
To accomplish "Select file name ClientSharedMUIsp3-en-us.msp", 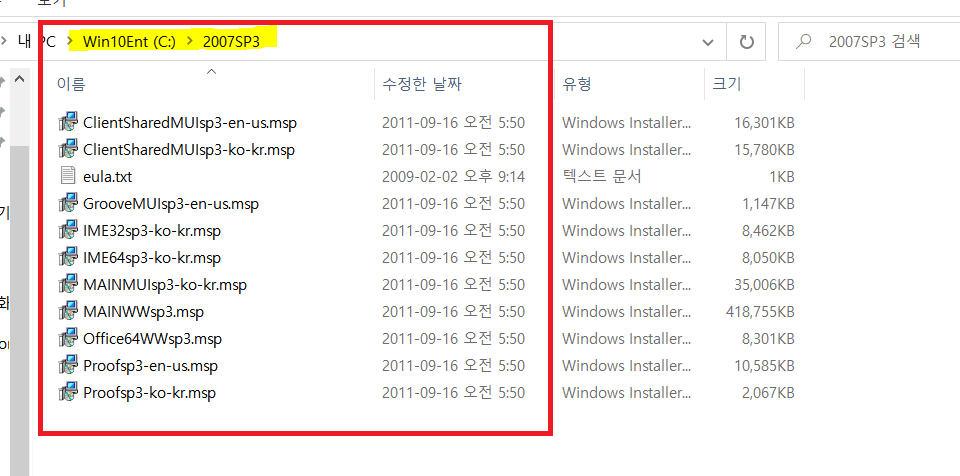I will point(190,123).
